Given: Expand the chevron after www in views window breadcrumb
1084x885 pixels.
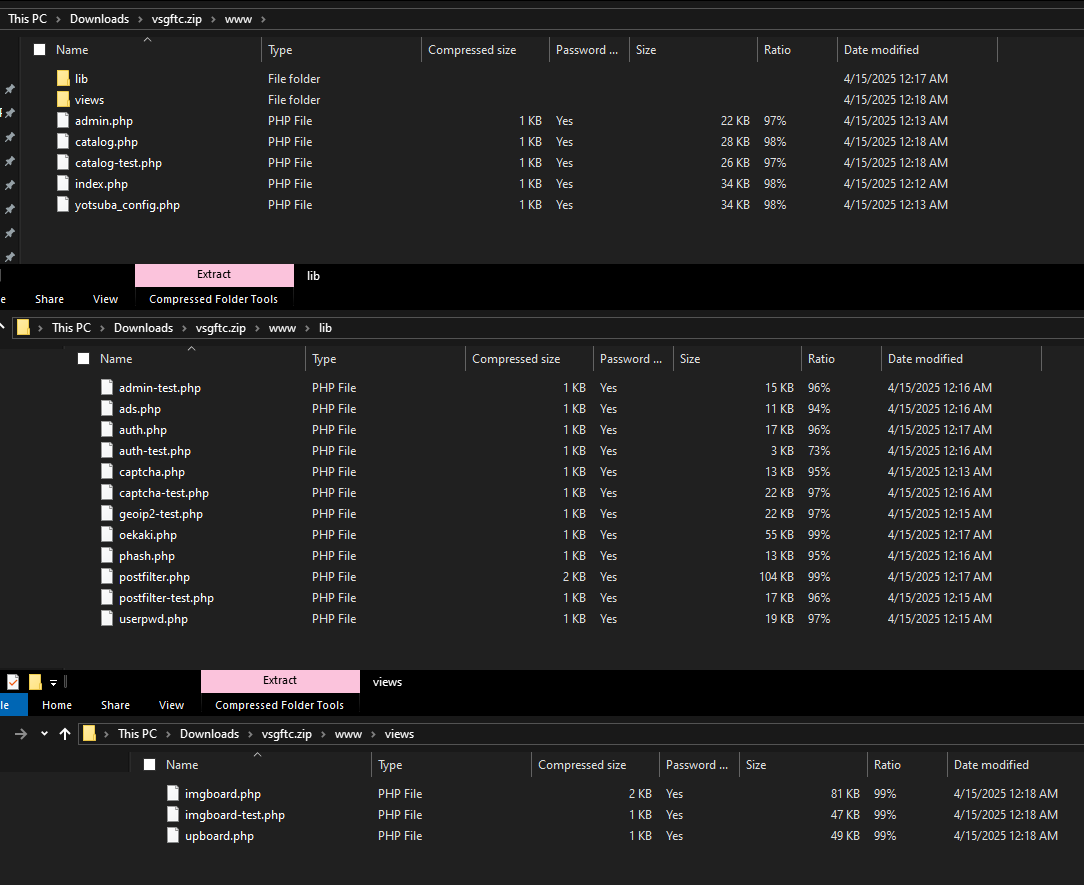Looking at the screenshot, I should pos(373,734).
